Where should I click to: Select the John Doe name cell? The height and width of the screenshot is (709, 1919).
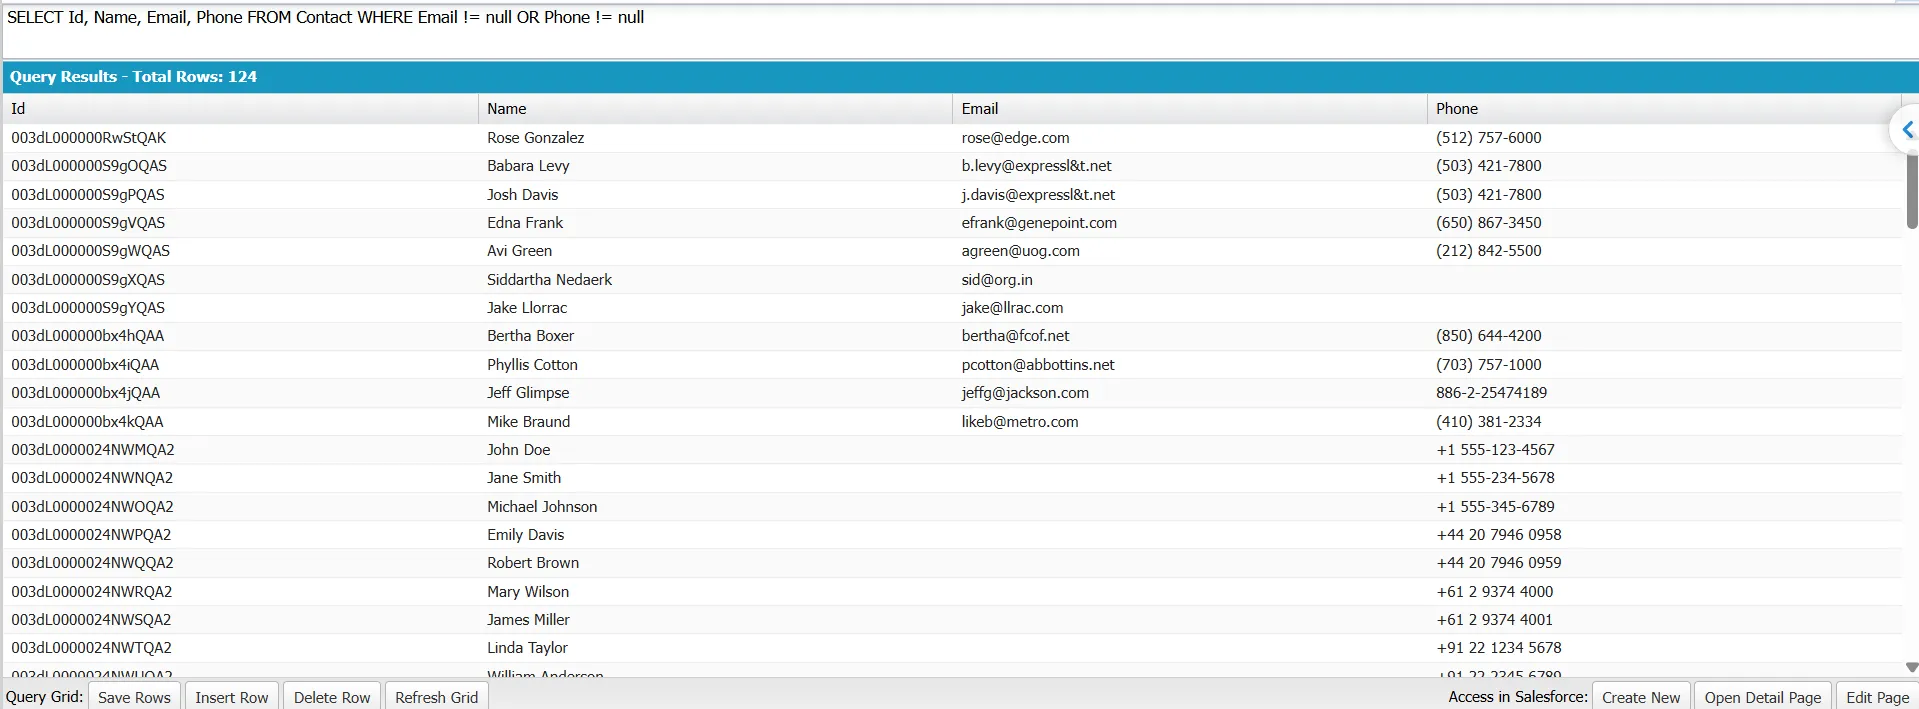point(715,450)
